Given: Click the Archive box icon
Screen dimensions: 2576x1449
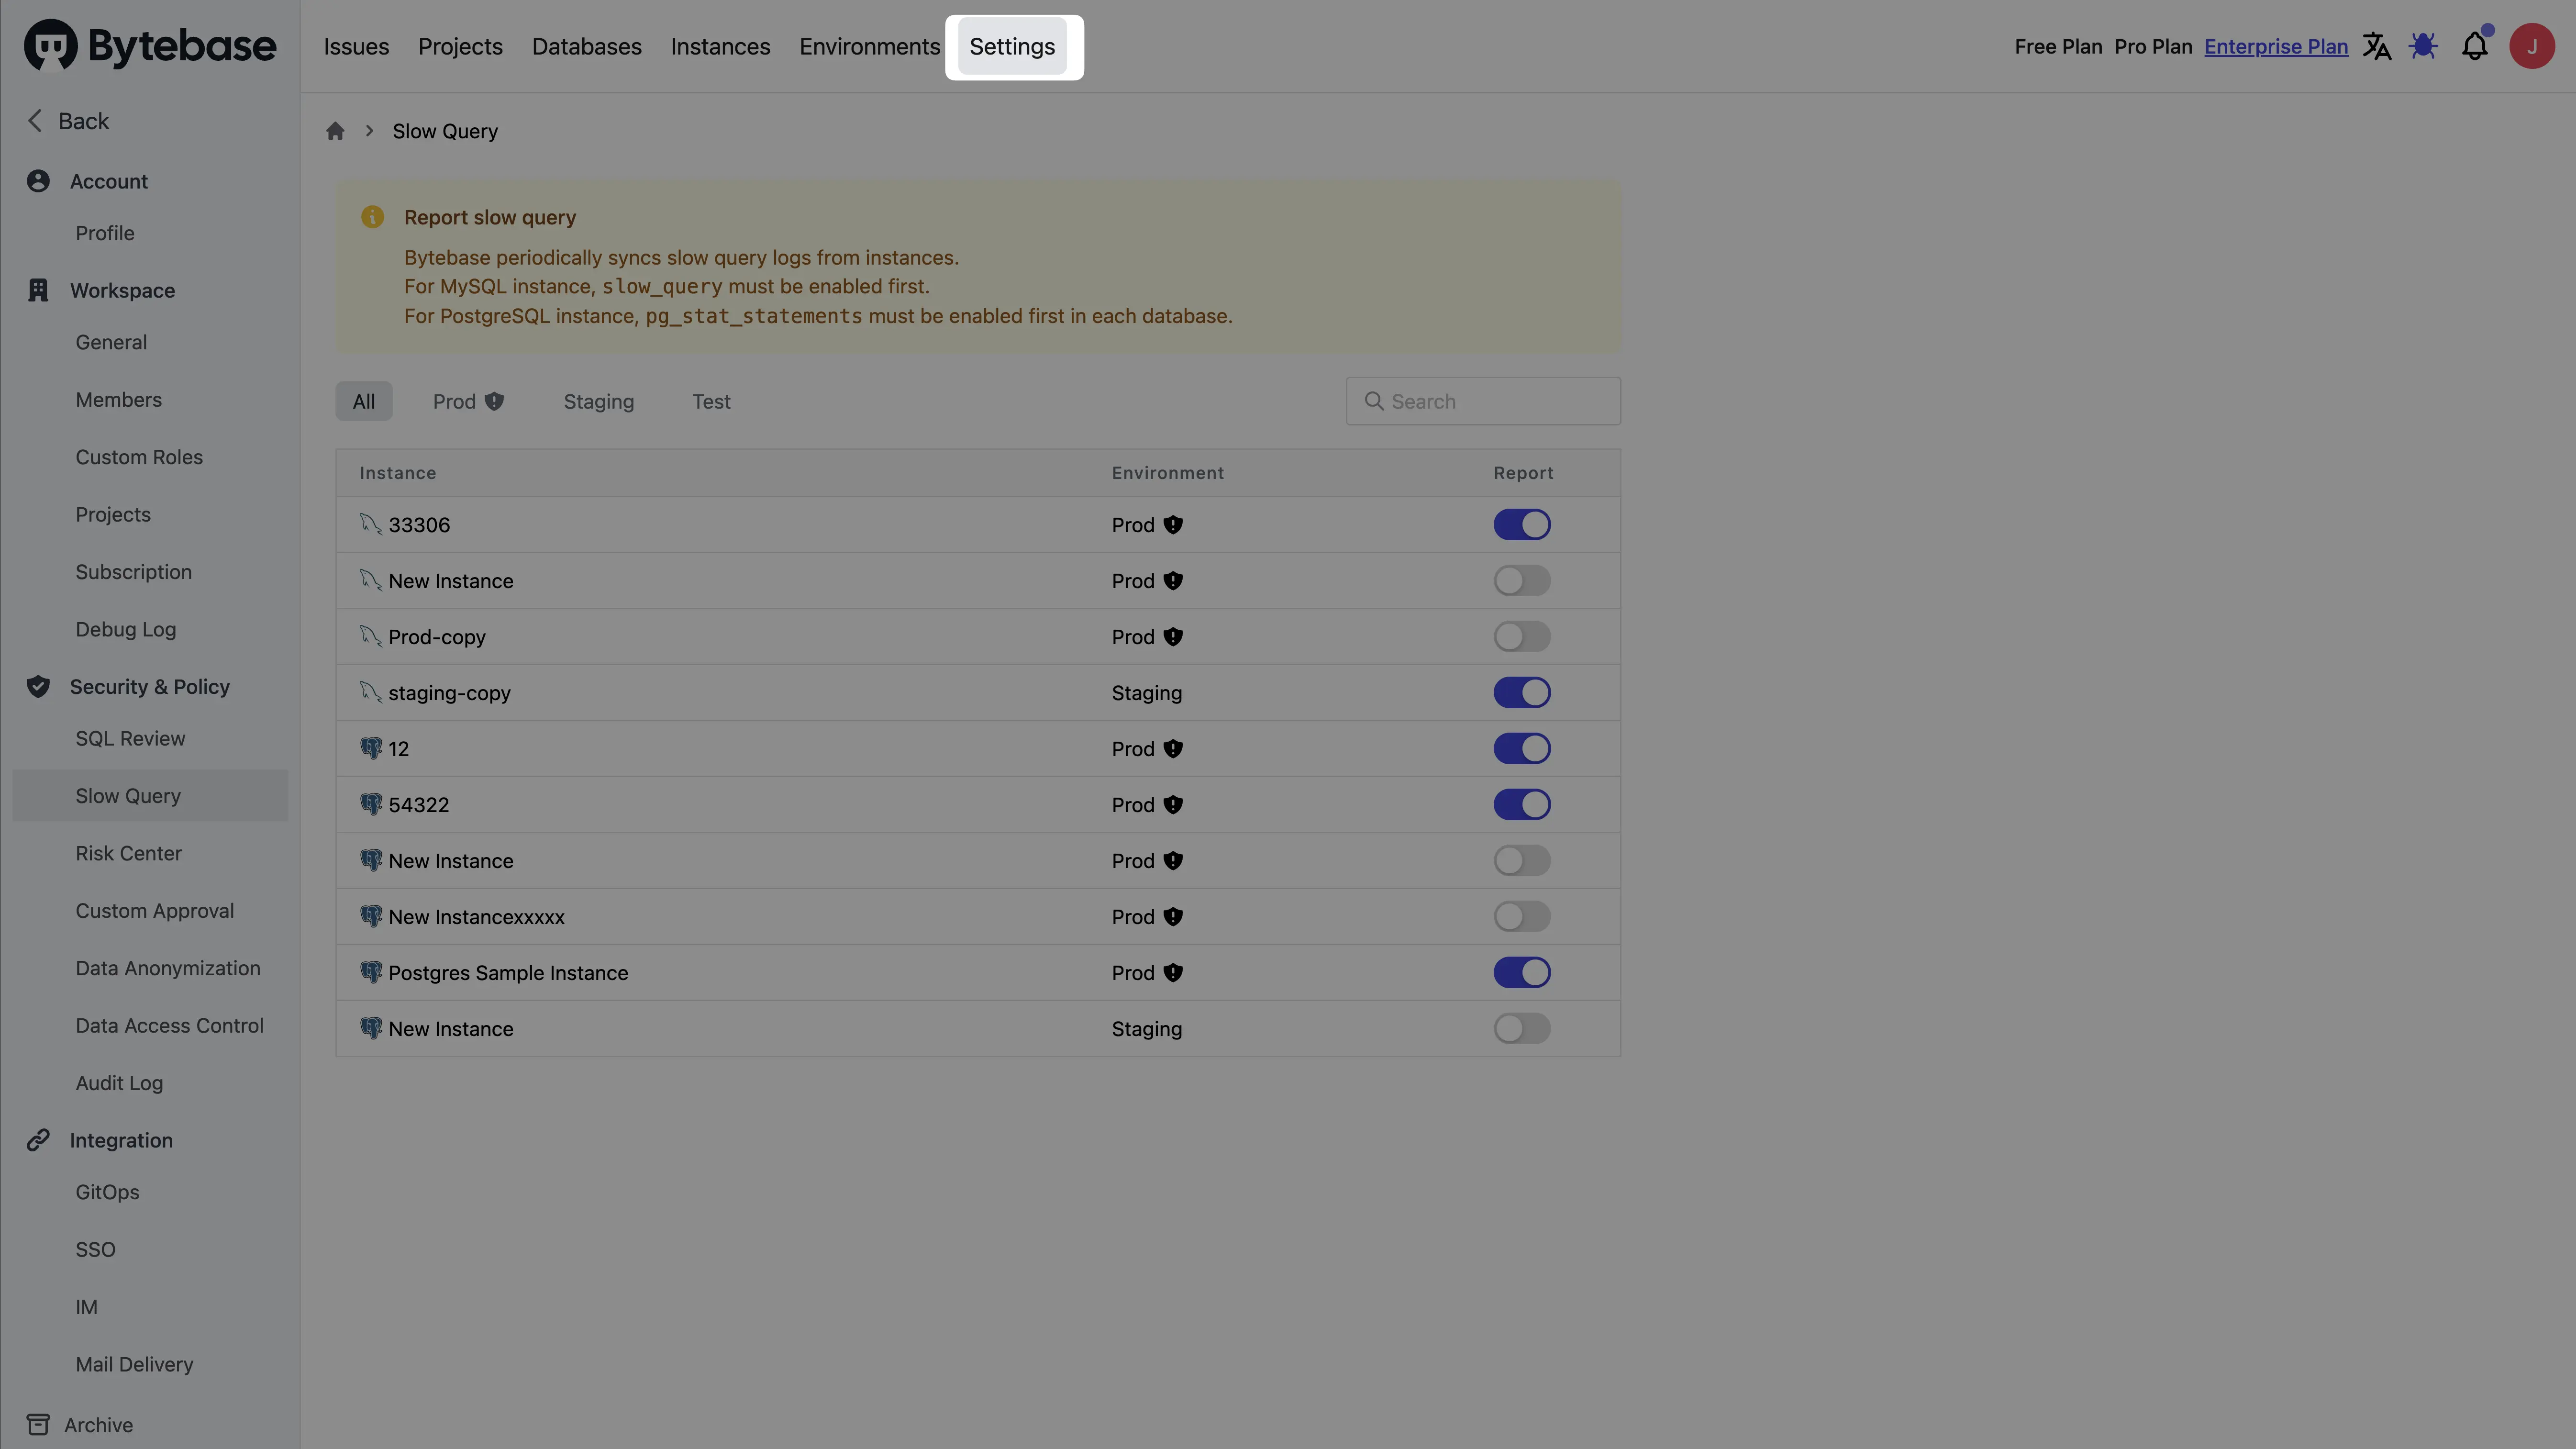Looking at the screenshot, I should (x=38, y=1424).
